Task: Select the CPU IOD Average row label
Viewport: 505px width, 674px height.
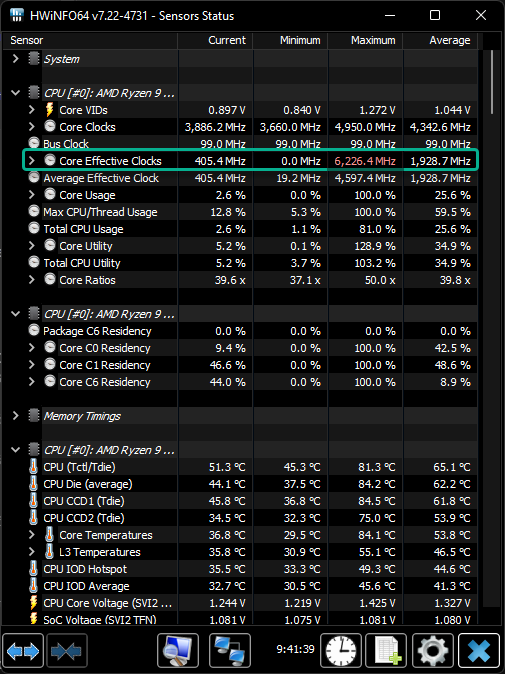Action: [x=86, y=586]
